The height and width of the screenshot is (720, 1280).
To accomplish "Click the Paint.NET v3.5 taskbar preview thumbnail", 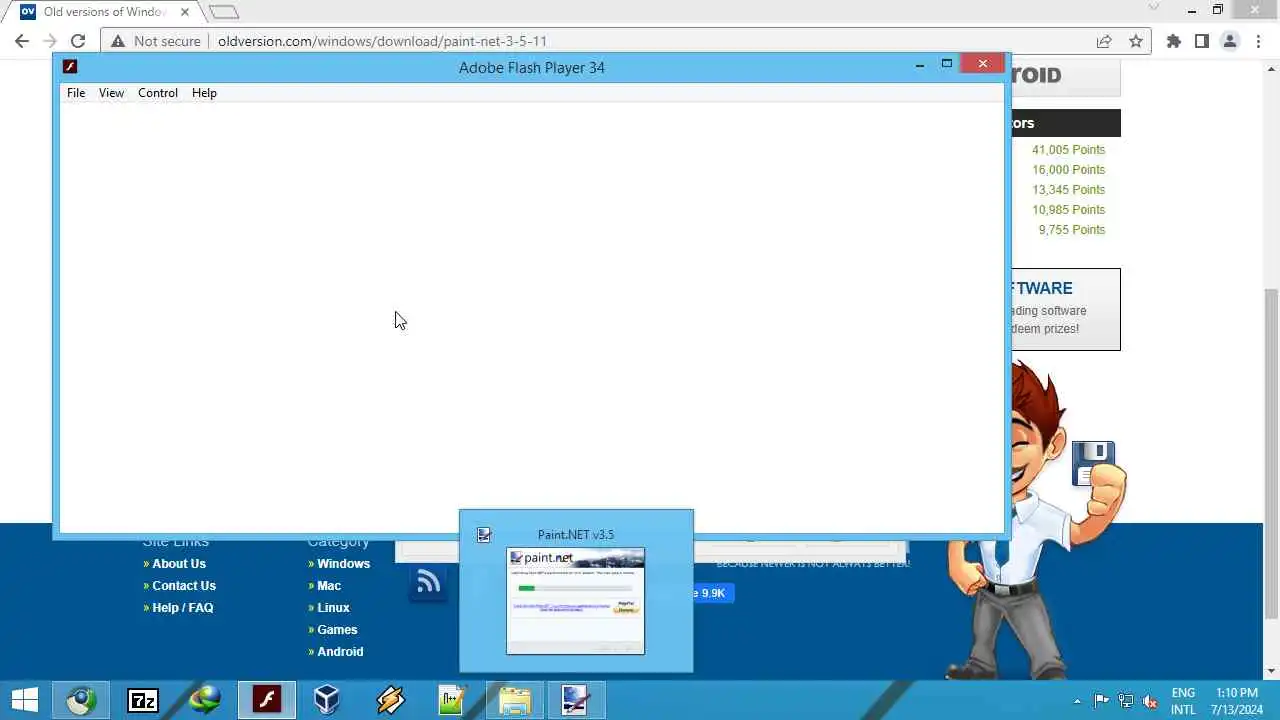I will pyautogui.click(x=575, y=601).
